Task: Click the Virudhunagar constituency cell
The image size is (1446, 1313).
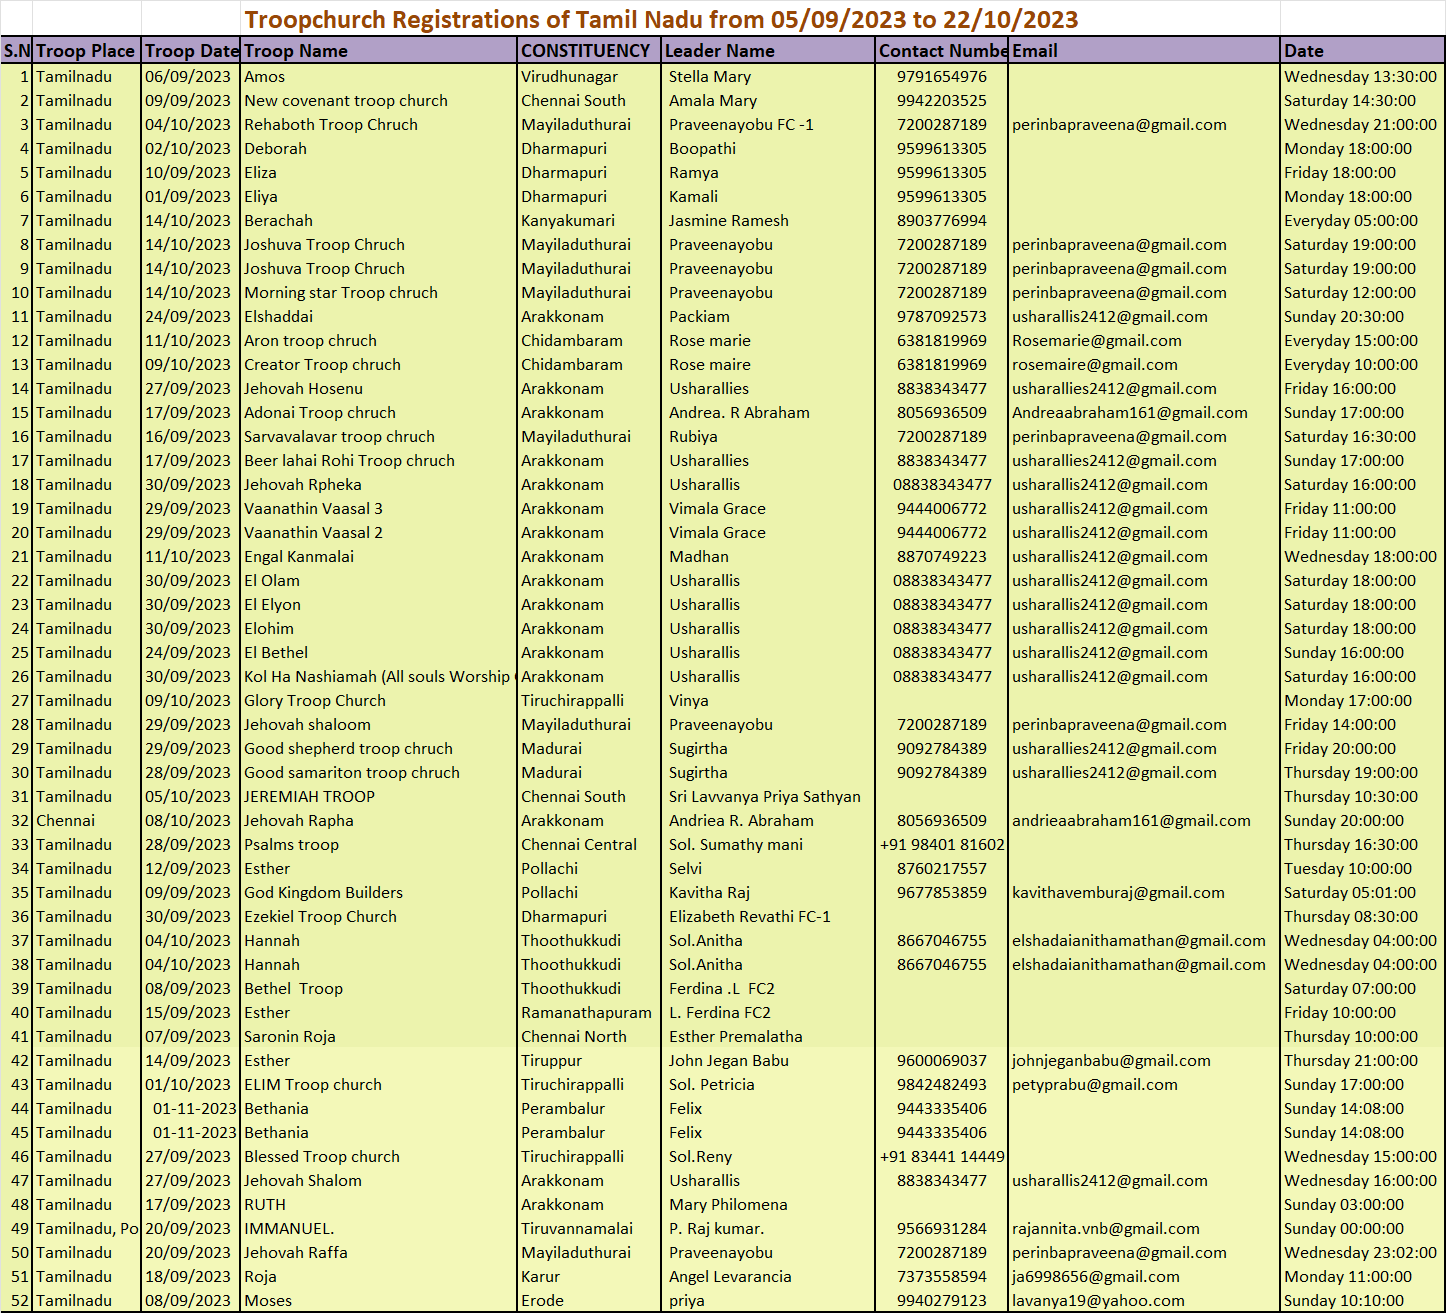Action: pos(569,77)
